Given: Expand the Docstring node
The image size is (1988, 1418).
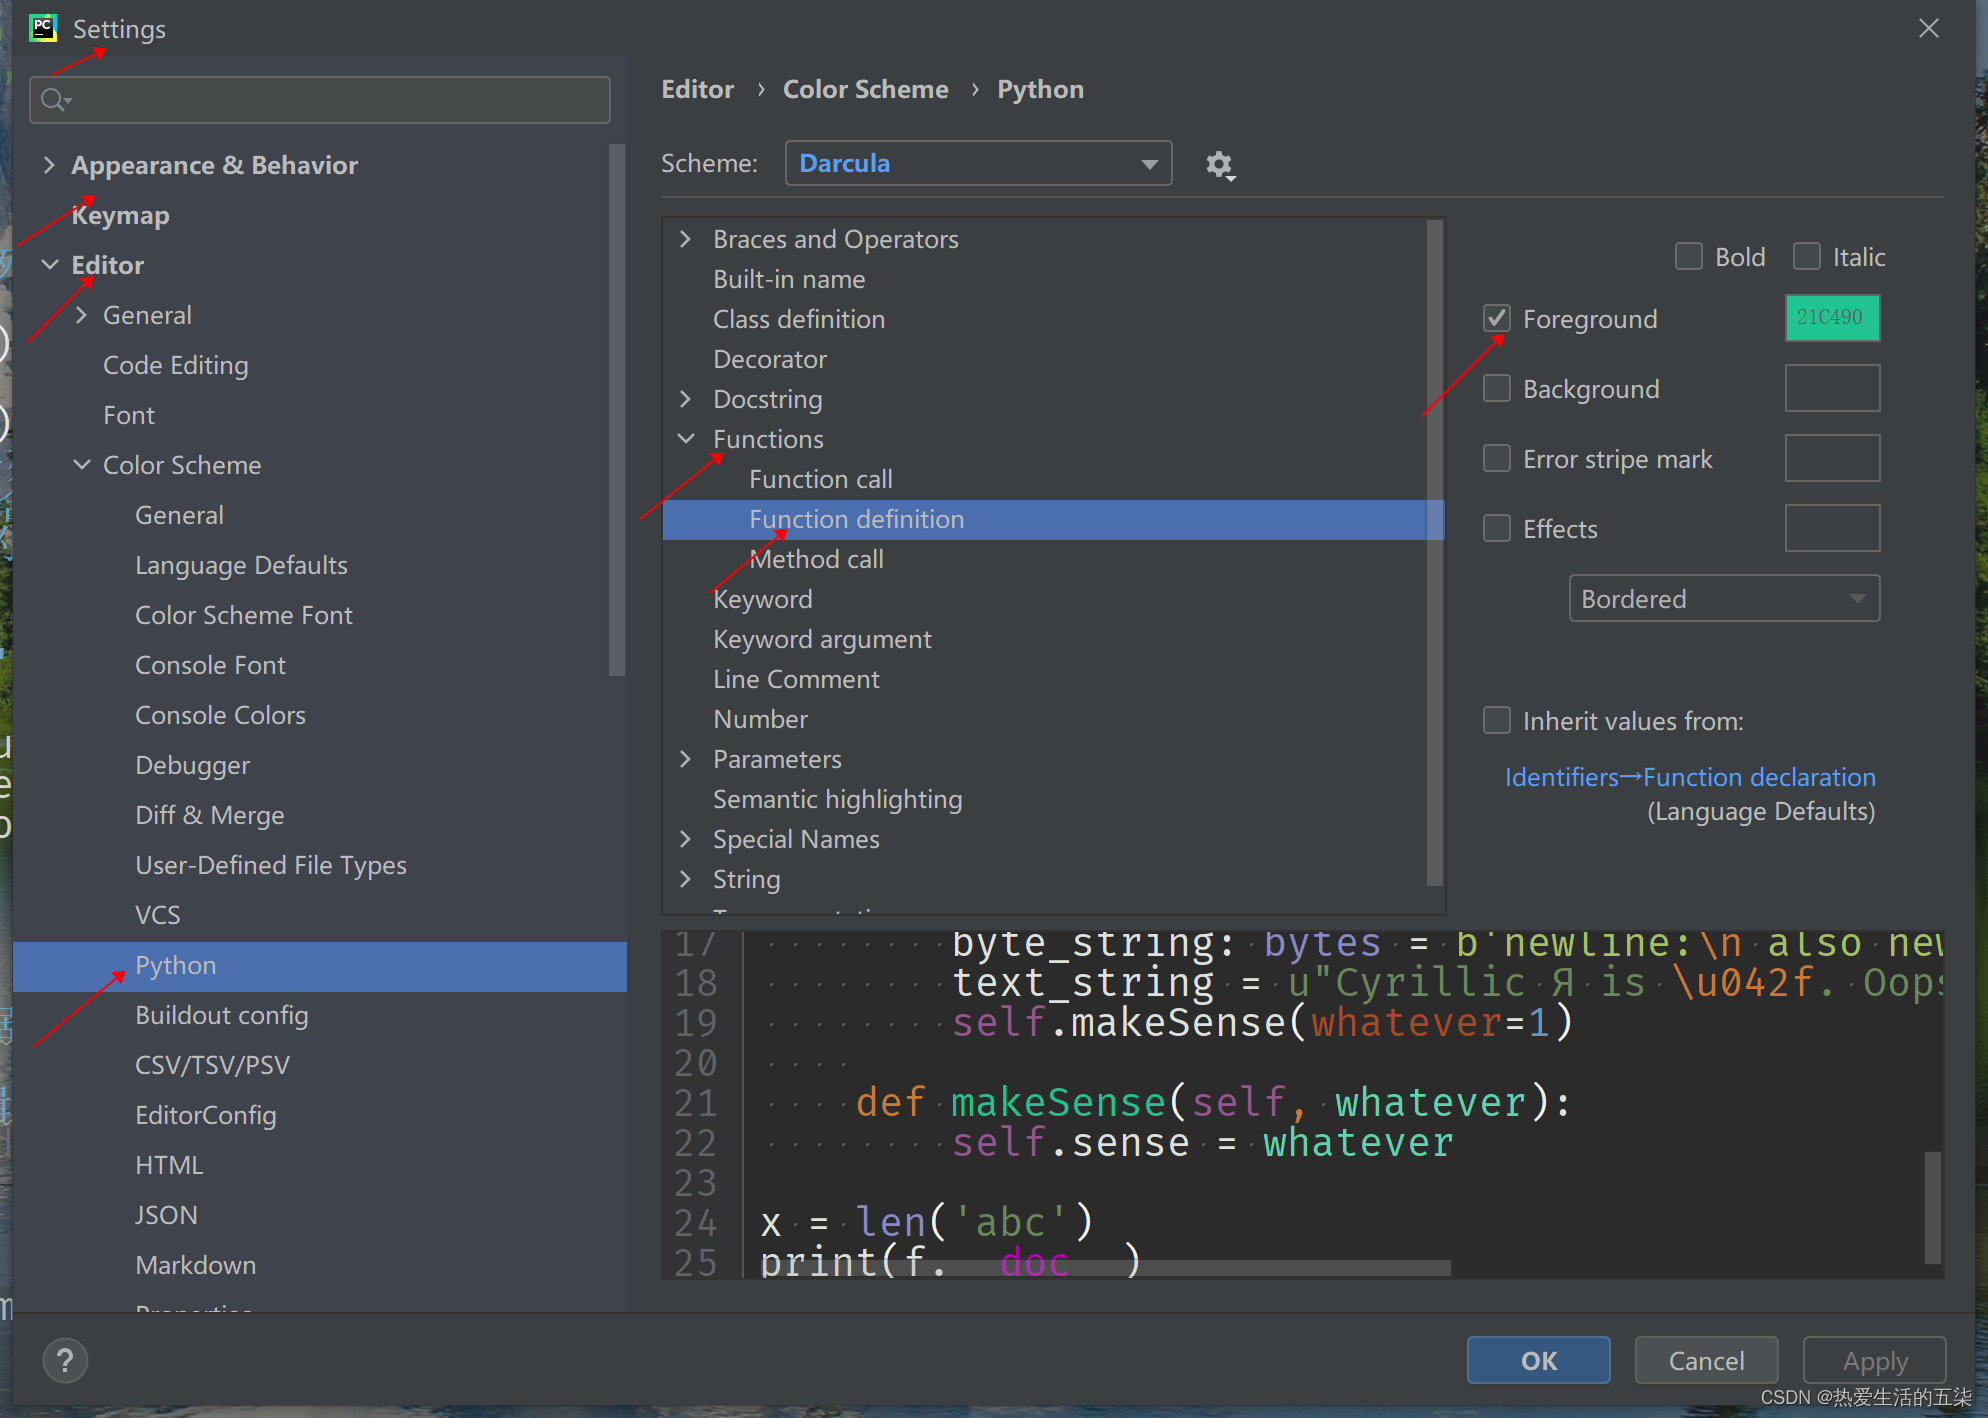Looking at the screenshot, I should point(686,399).
